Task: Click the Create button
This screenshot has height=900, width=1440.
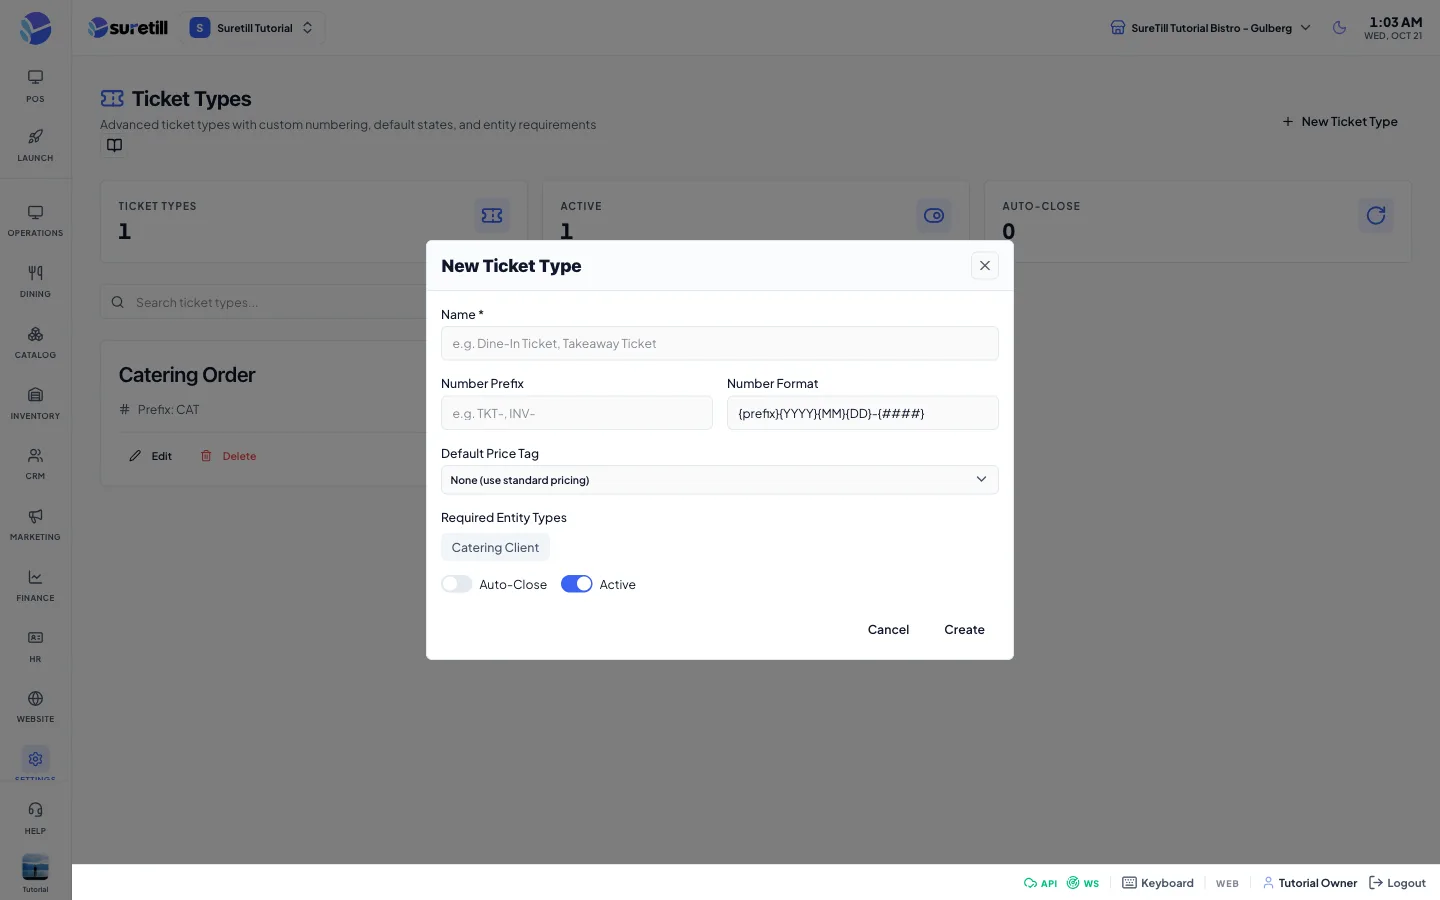Action: [964, 630]
